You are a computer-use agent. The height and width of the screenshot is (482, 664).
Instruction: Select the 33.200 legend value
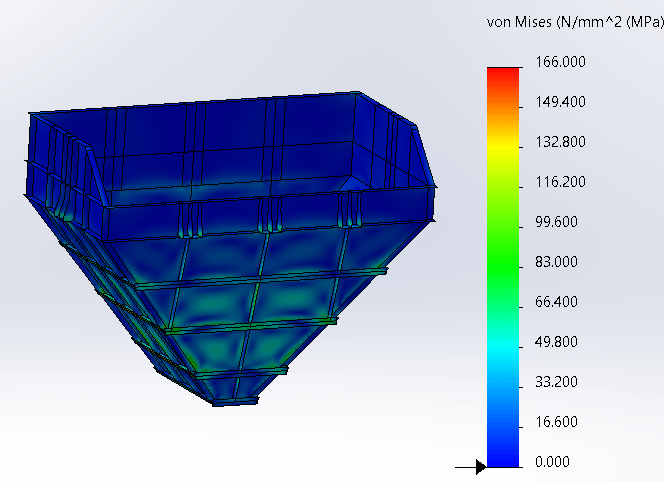point(556,382)
